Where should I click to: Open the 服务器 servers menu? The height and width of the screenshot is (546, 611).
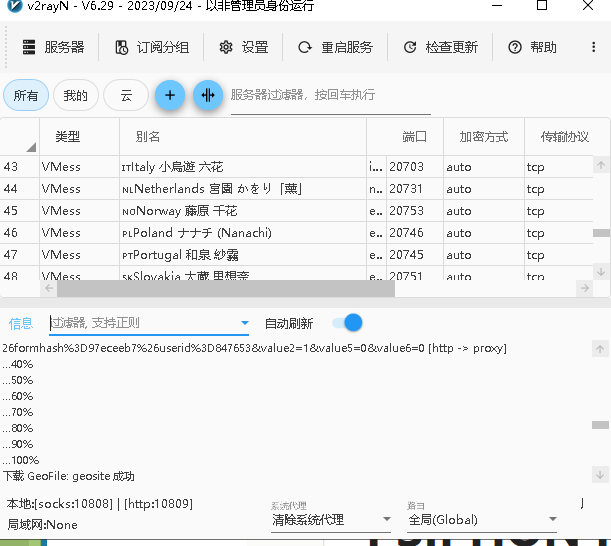point(53,48)
